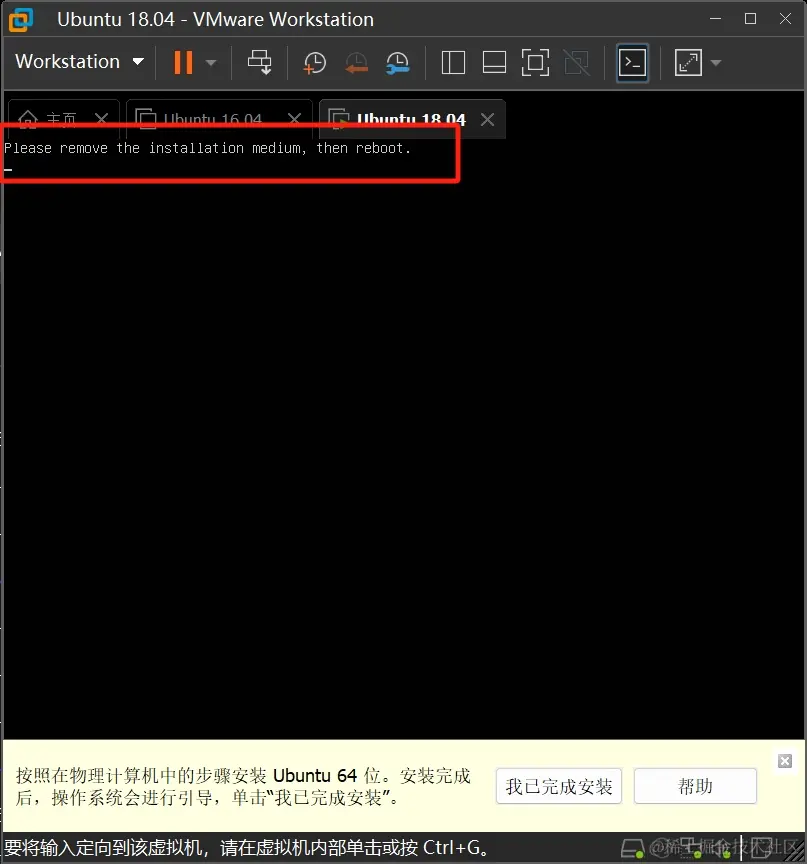
Task: Toggle the thumbnail bar view icon
Action: point(494,62)
